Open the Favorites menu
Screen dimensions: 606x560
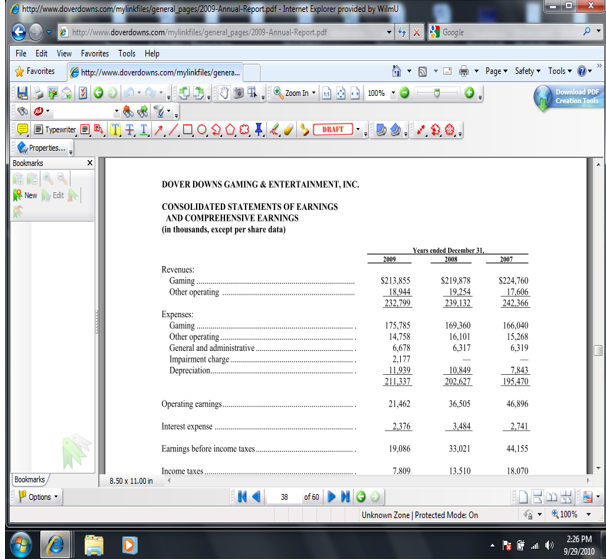pyautogui.click(x=95, y=53)
